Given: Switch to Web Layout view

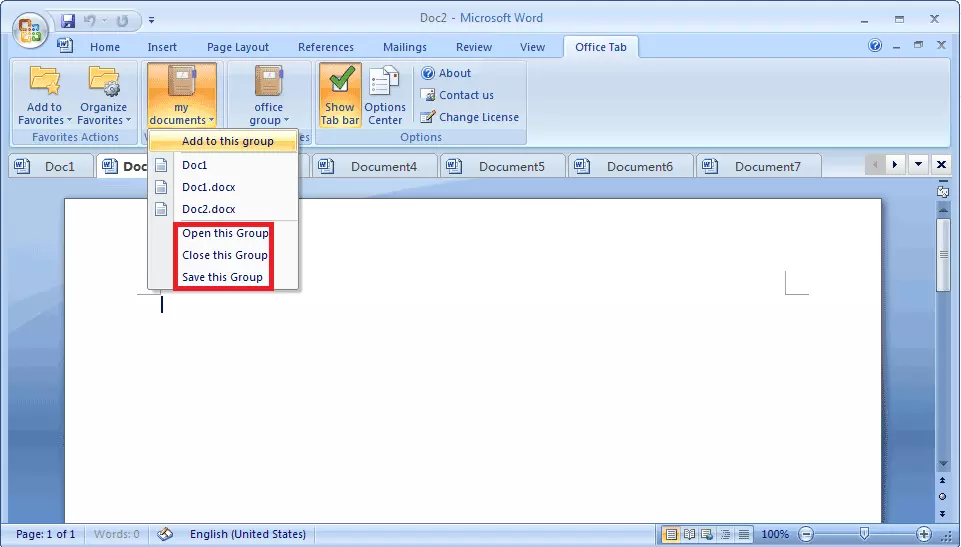Looking at the screenshot, I should pos(707,535).
